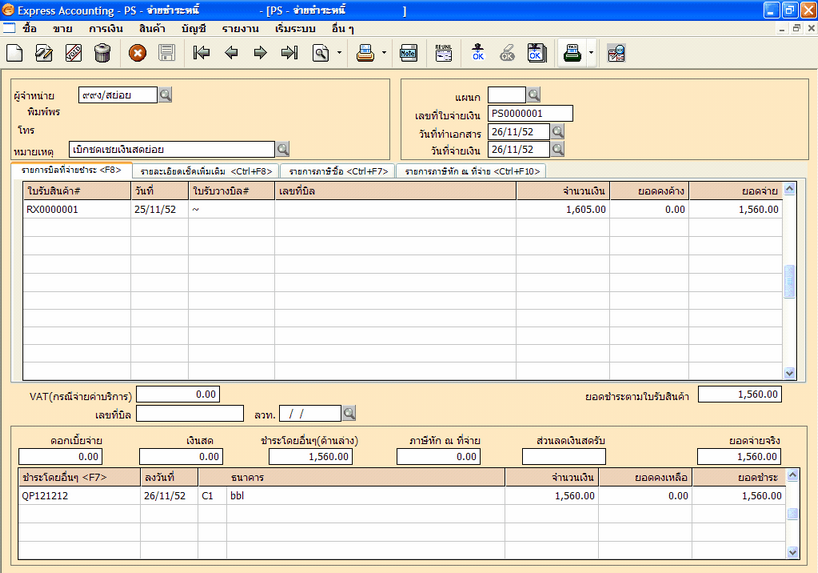Click the trash can delete icon
Image resolution: width=818 pixels, height=573 pixels.
click(x=102, y=53)
